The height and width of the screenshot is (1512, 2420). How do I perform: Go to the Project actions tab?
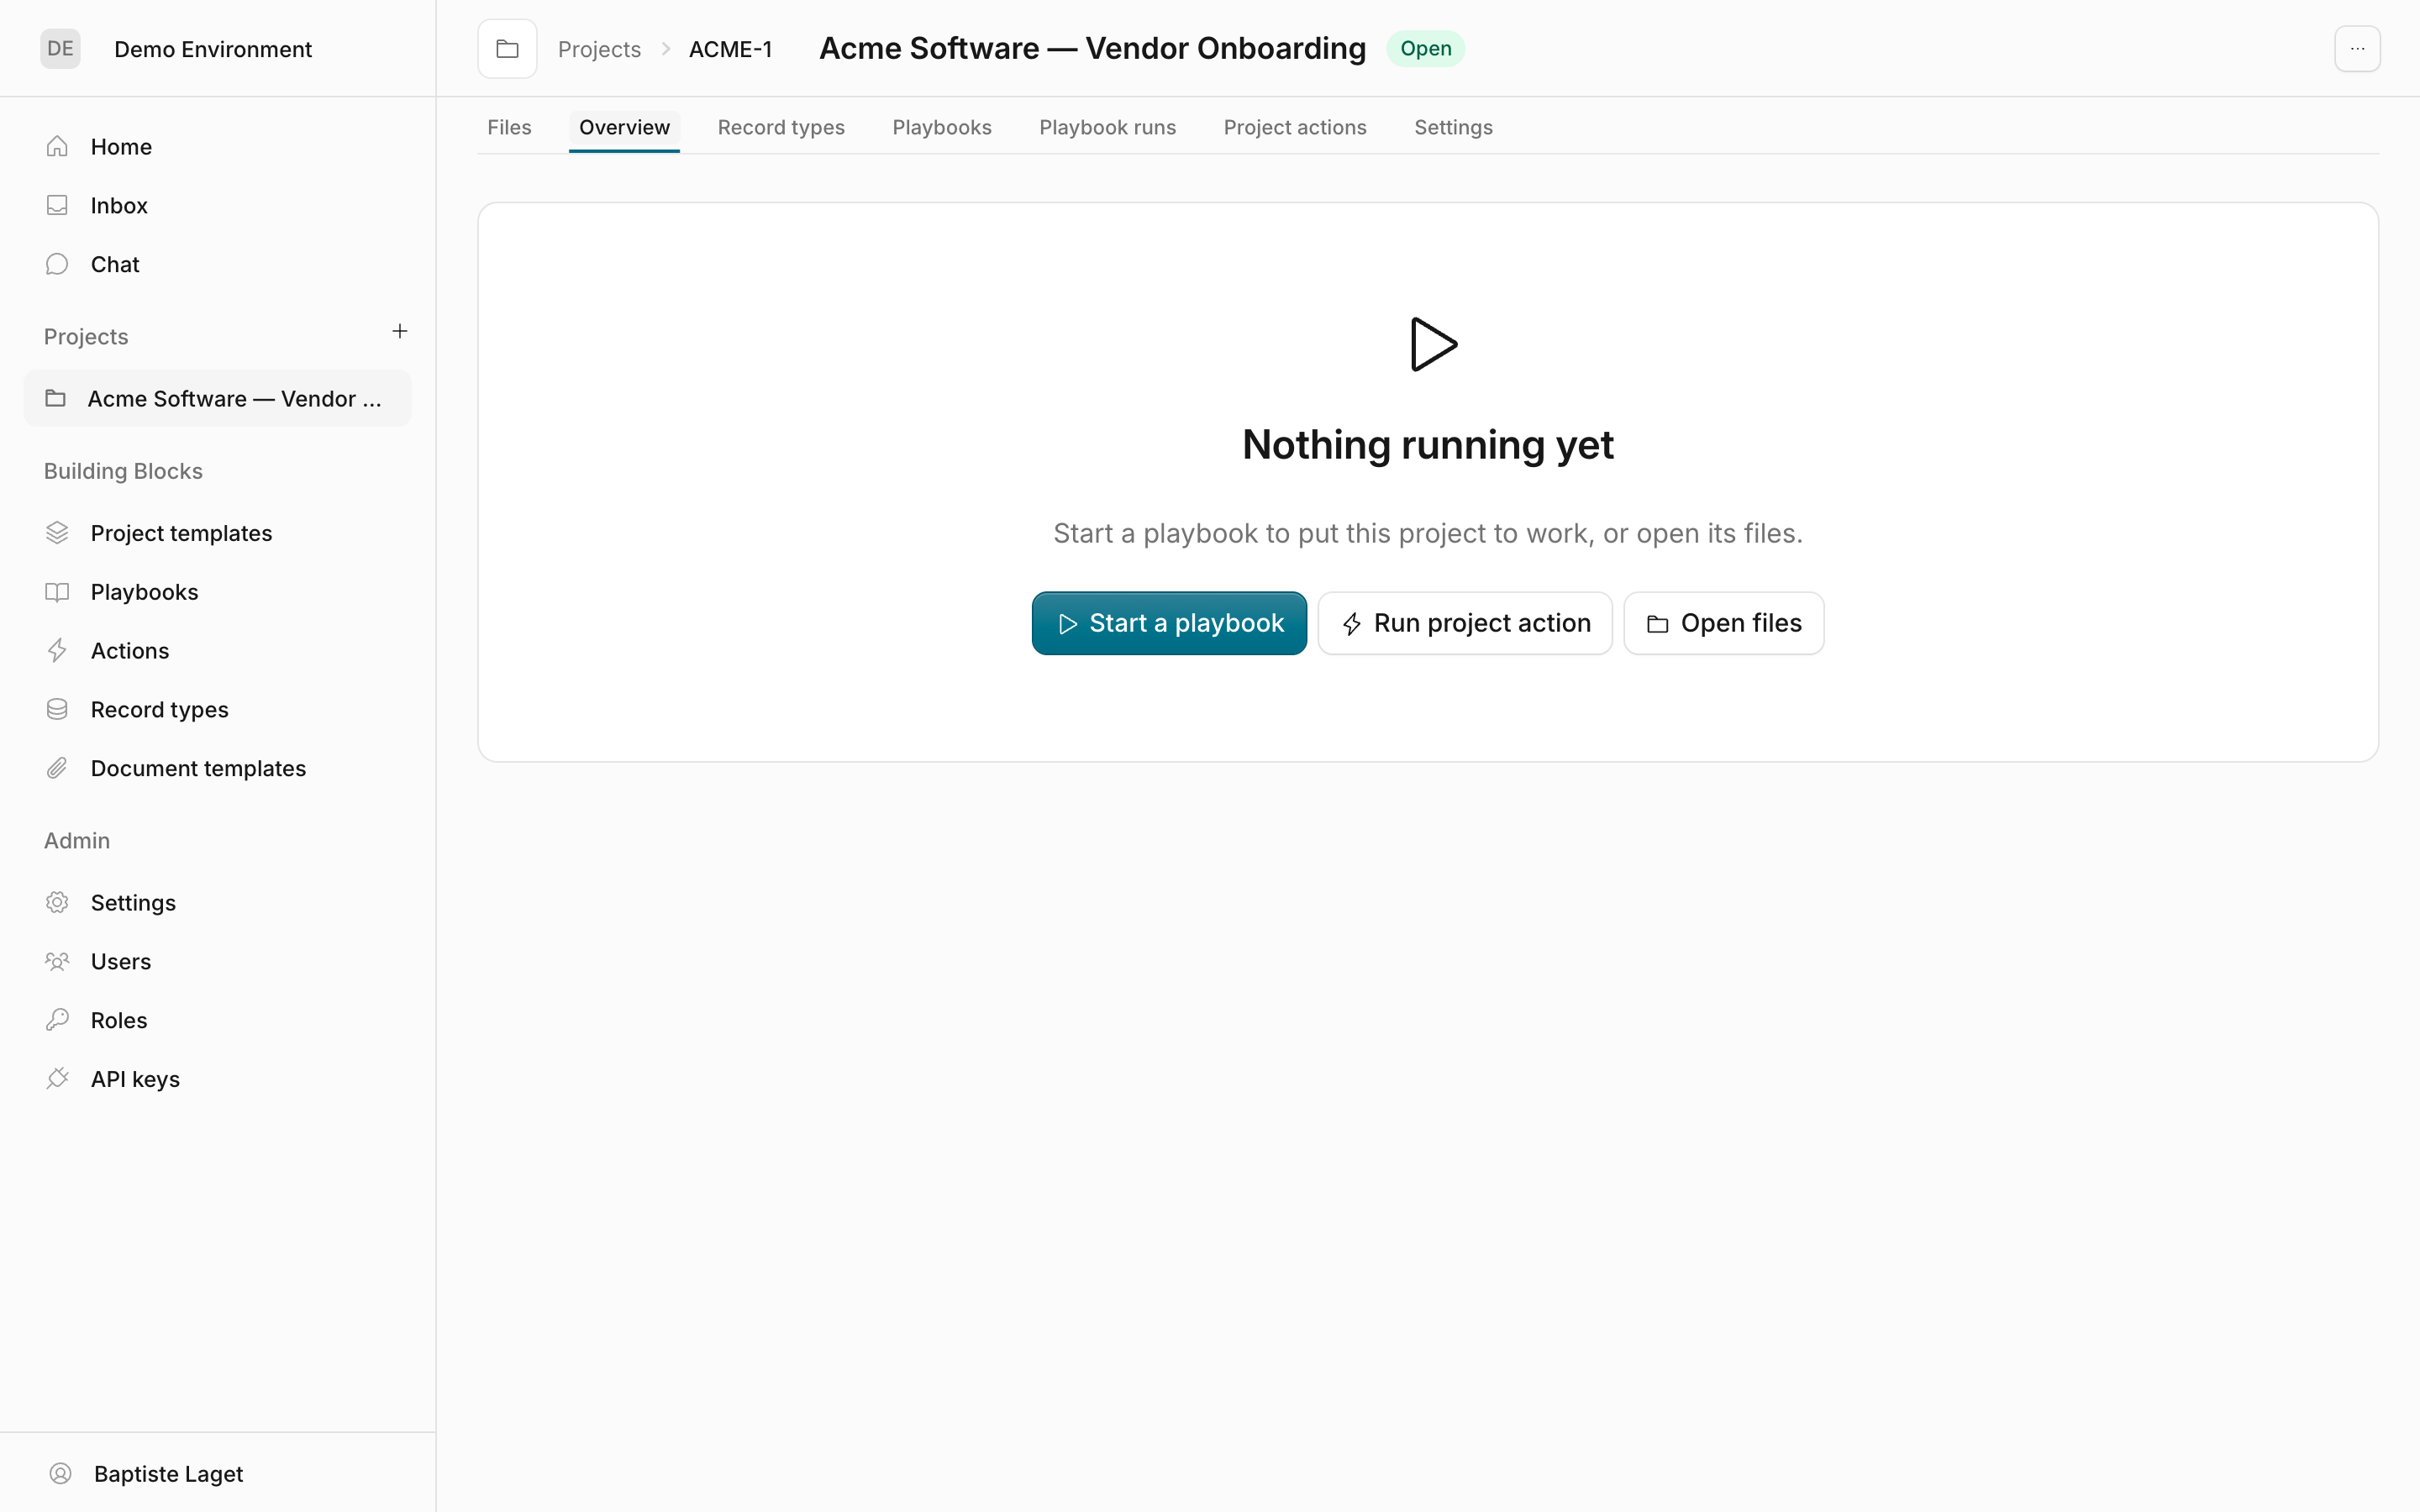pos(1295,127)
